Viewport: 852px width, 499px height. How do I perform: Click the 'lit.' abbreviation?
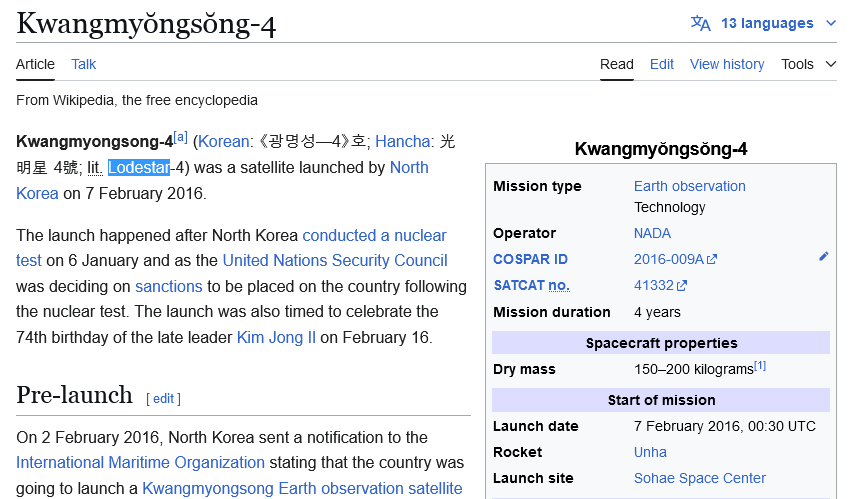tap(95, 167)
